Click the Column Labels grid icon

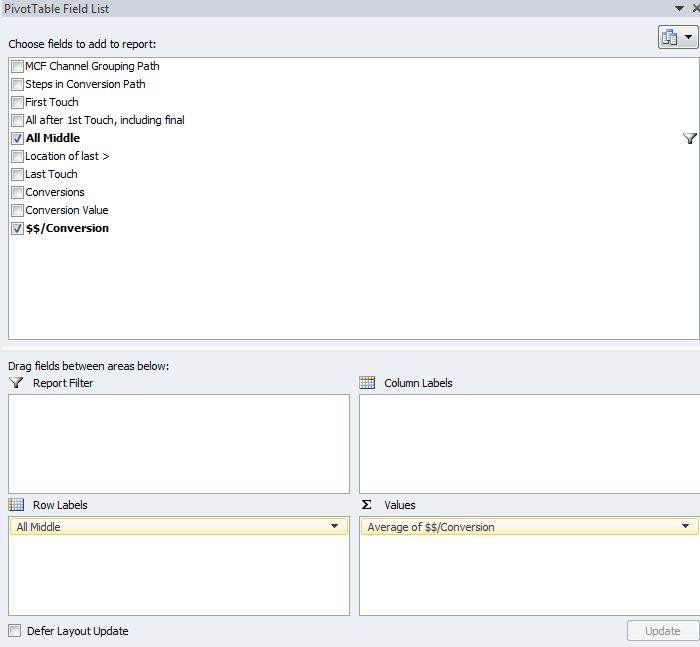(367, 383)
